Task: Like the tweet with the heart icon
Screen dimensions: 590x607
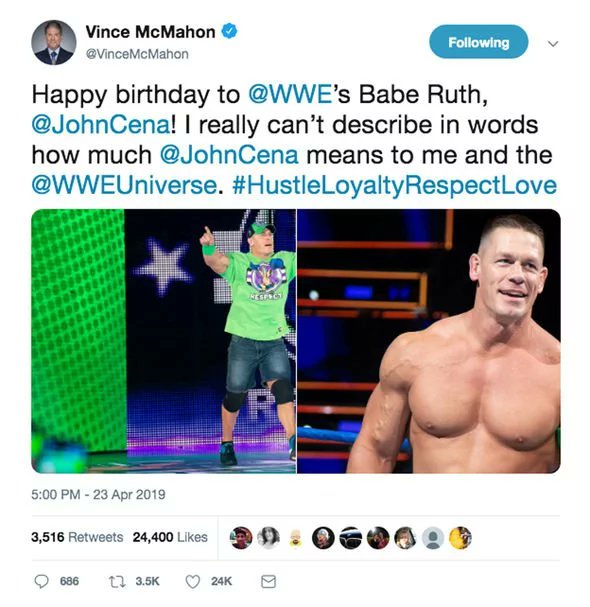Action: tap(193, 581)
